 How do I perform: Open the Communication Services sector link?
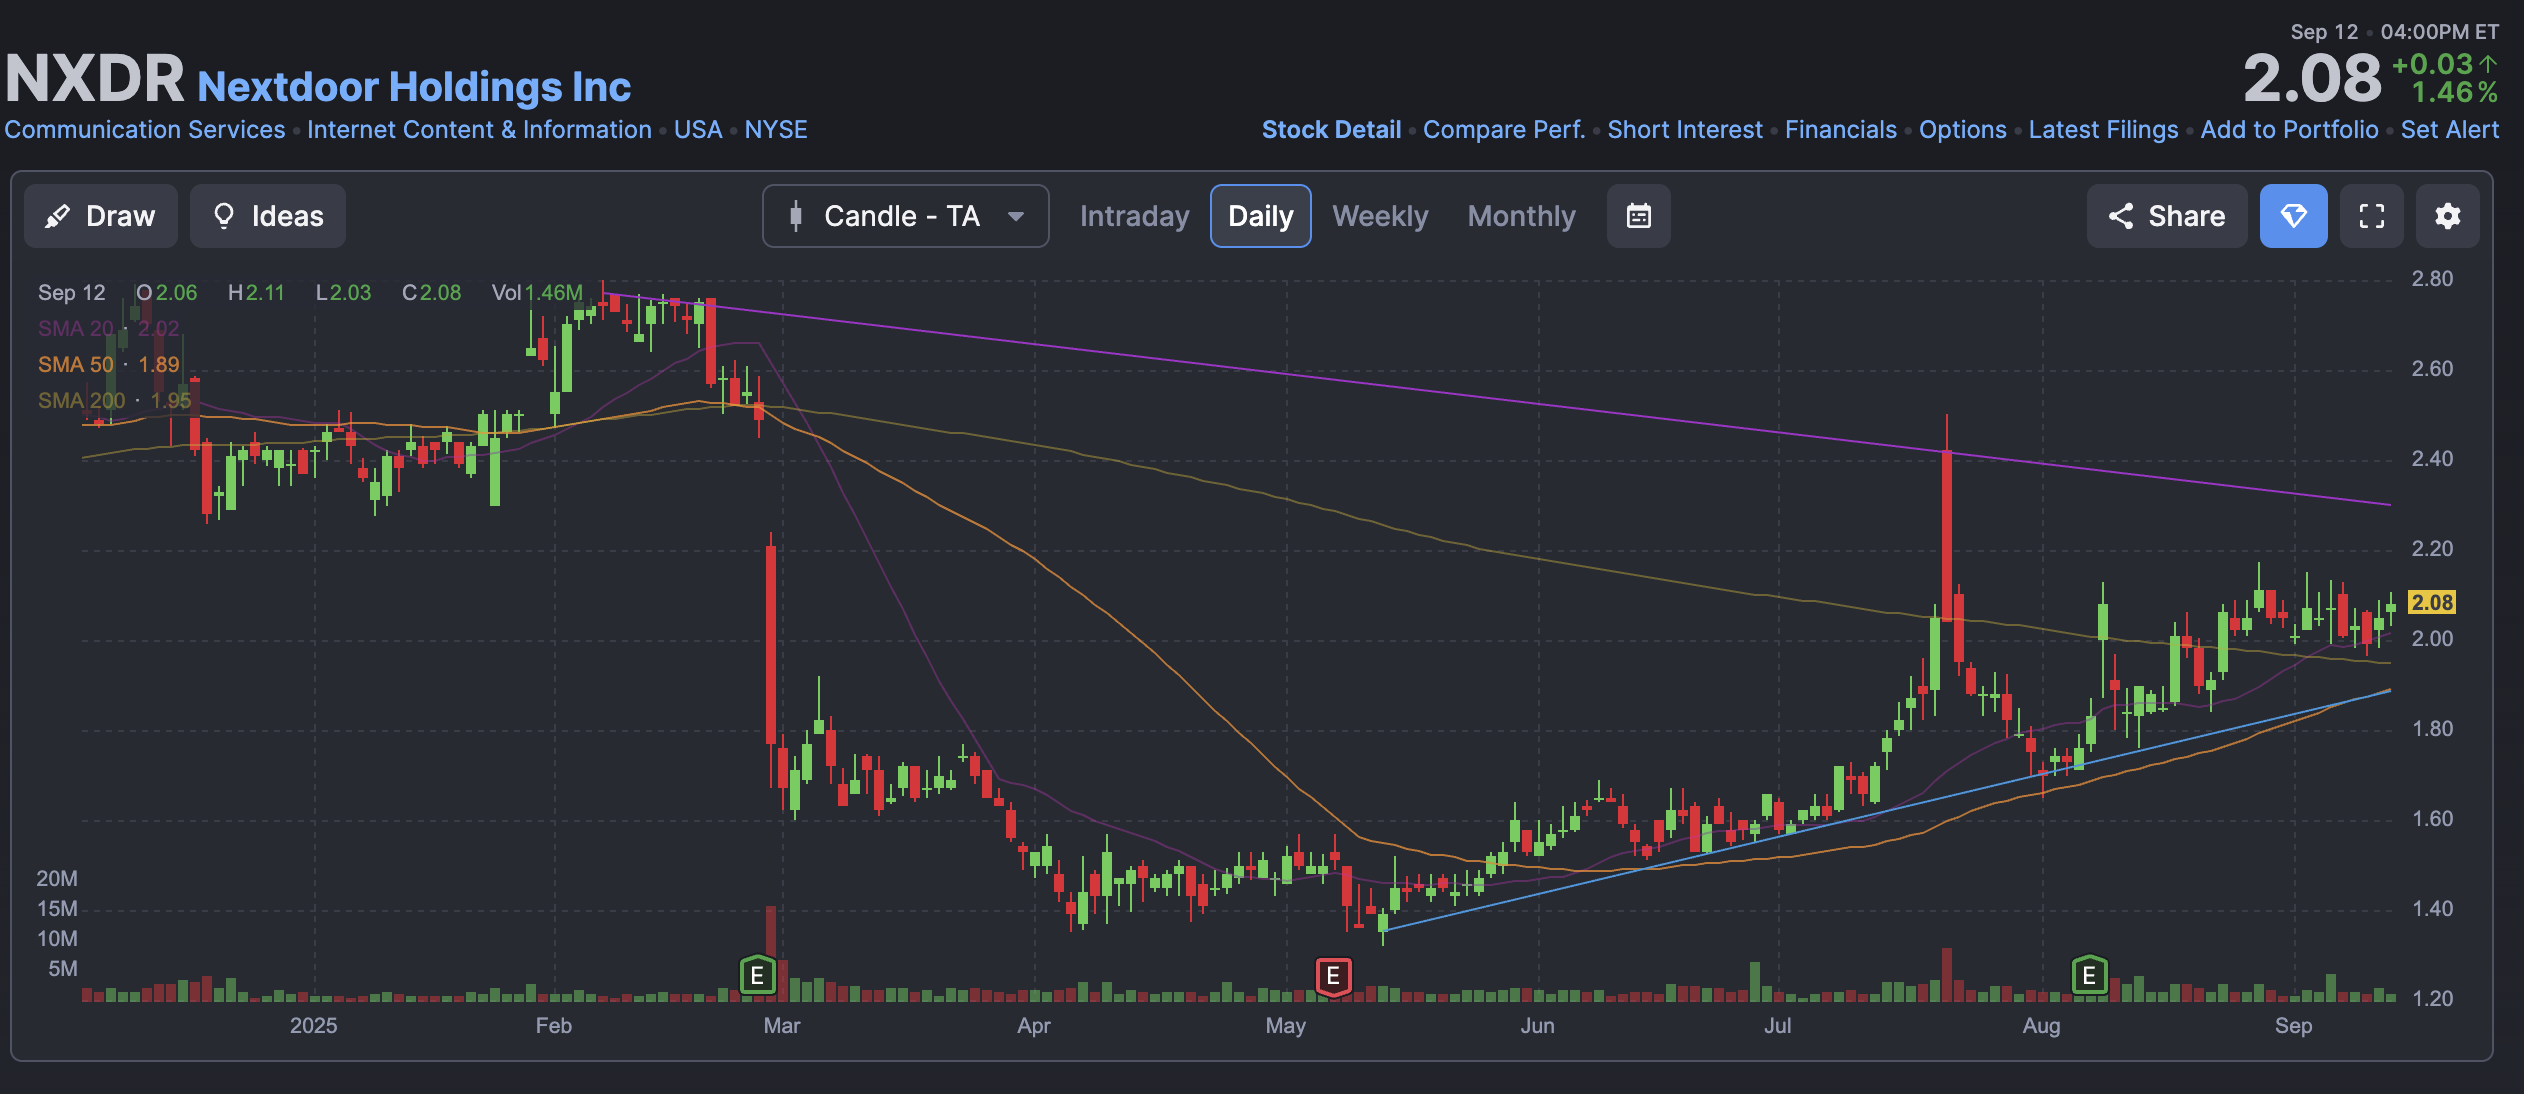tap(145, 130)
